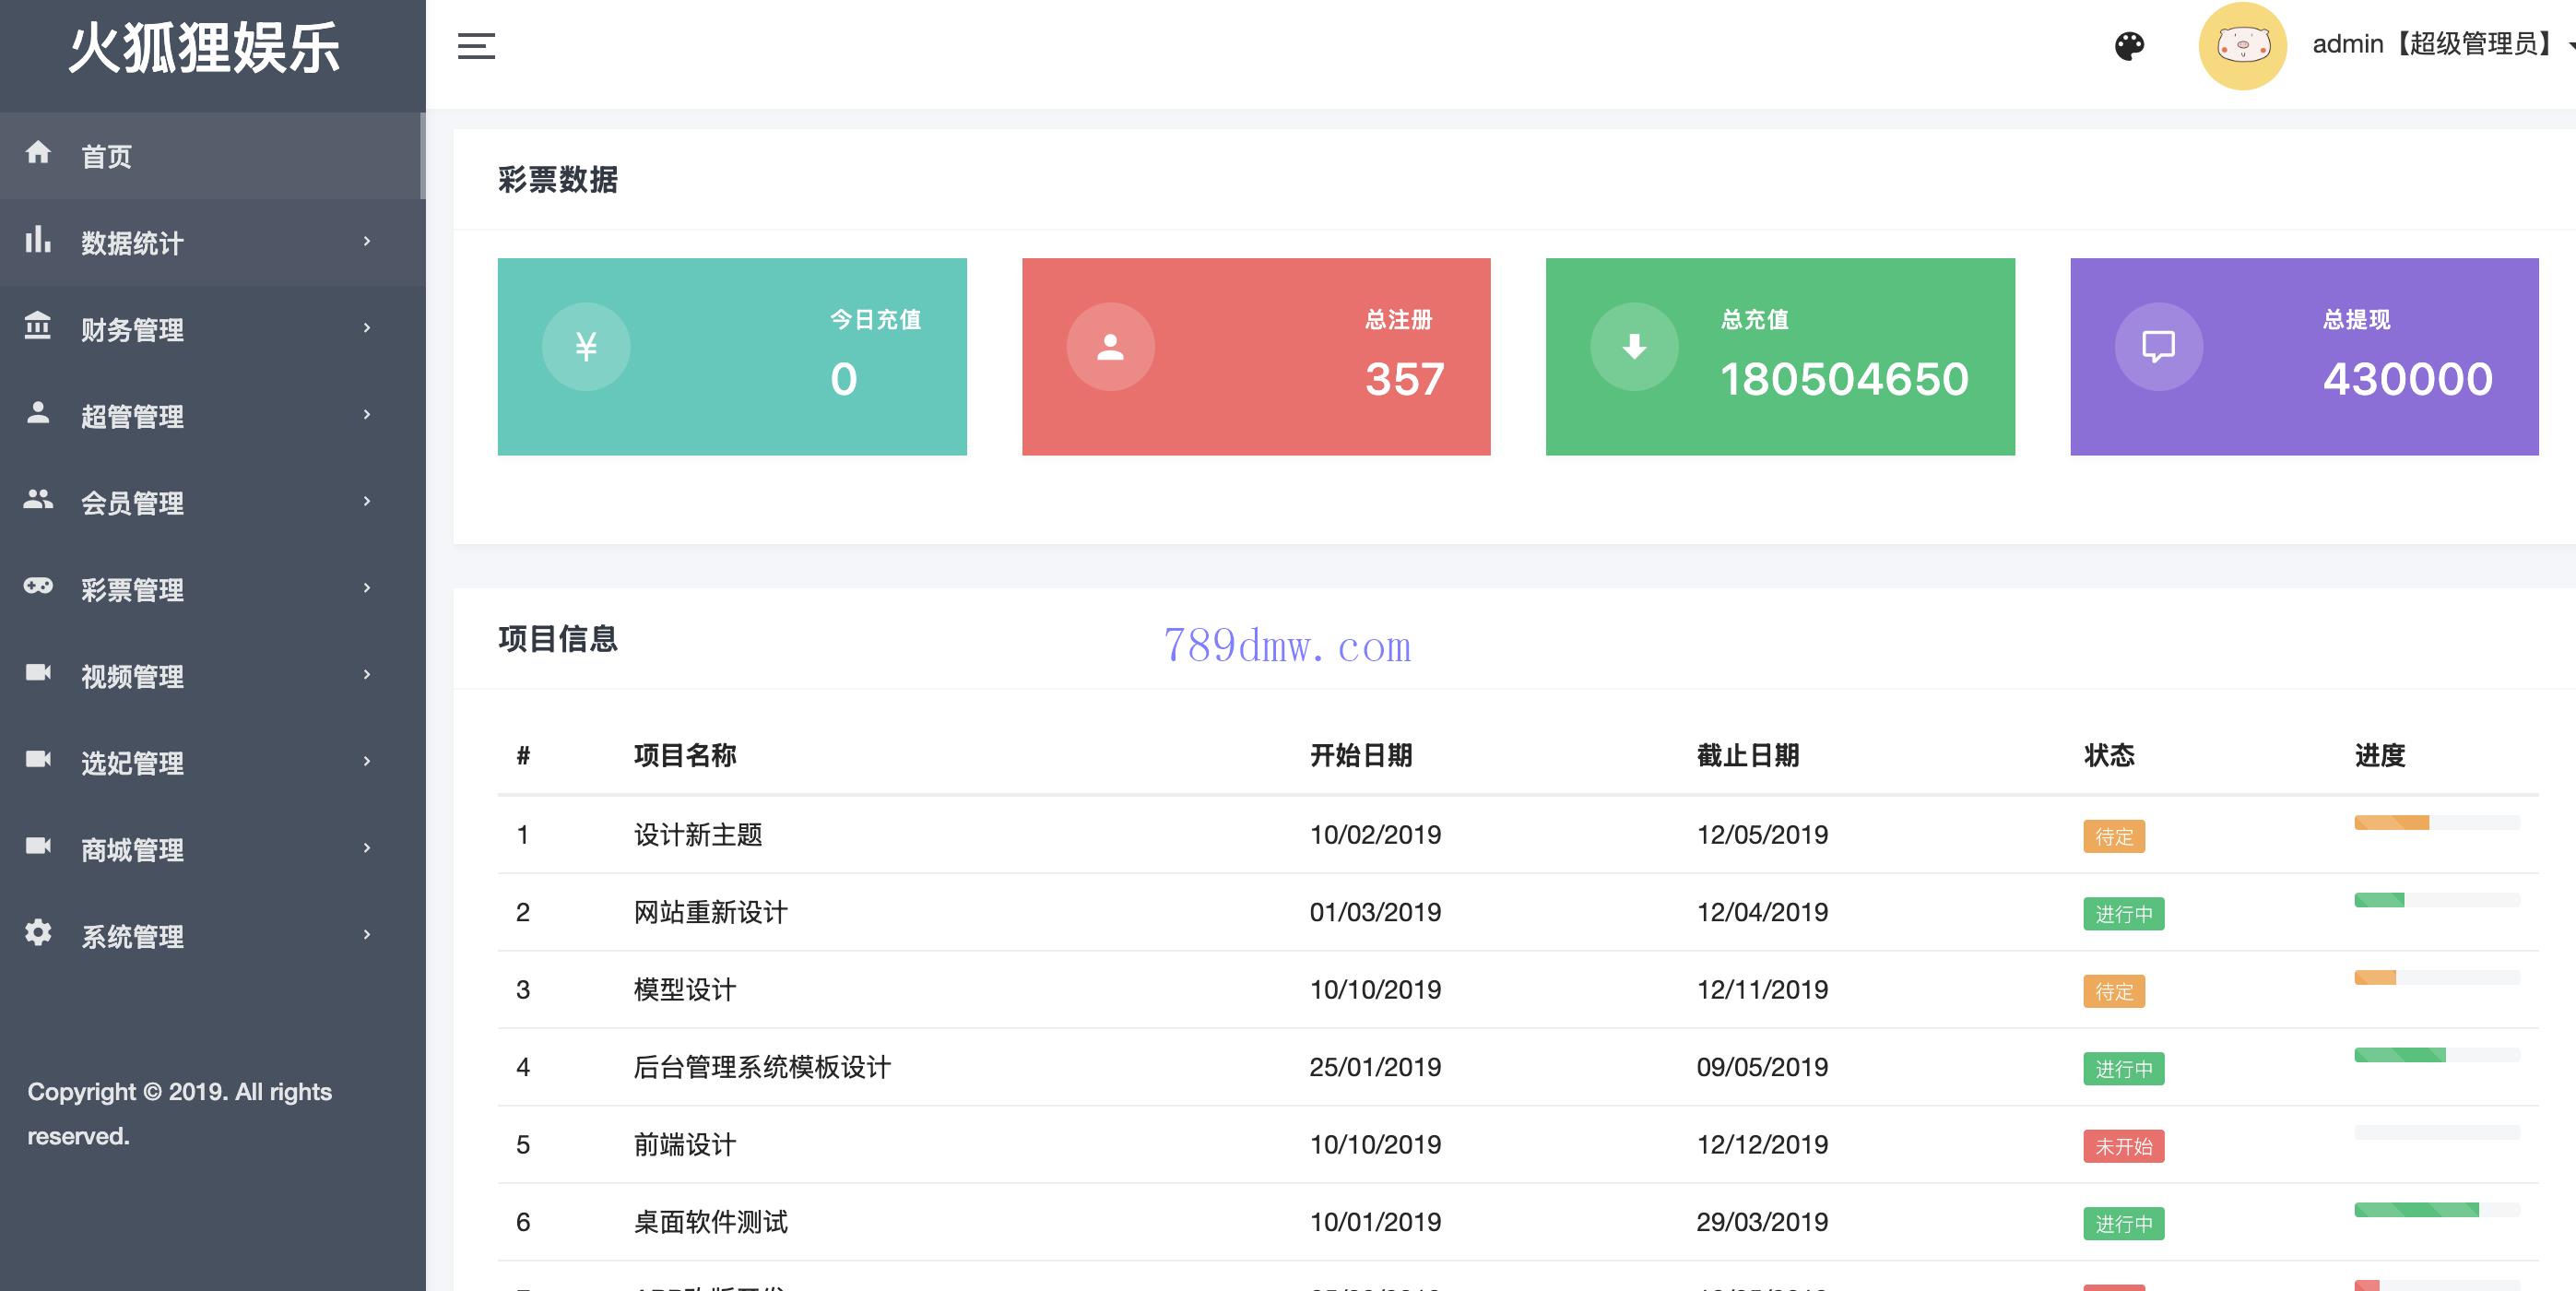Viewport: 2576px width, 1291px height.
Task: Click the 未开始 status badge for 前端设计
Action: click(2123, 1146)
